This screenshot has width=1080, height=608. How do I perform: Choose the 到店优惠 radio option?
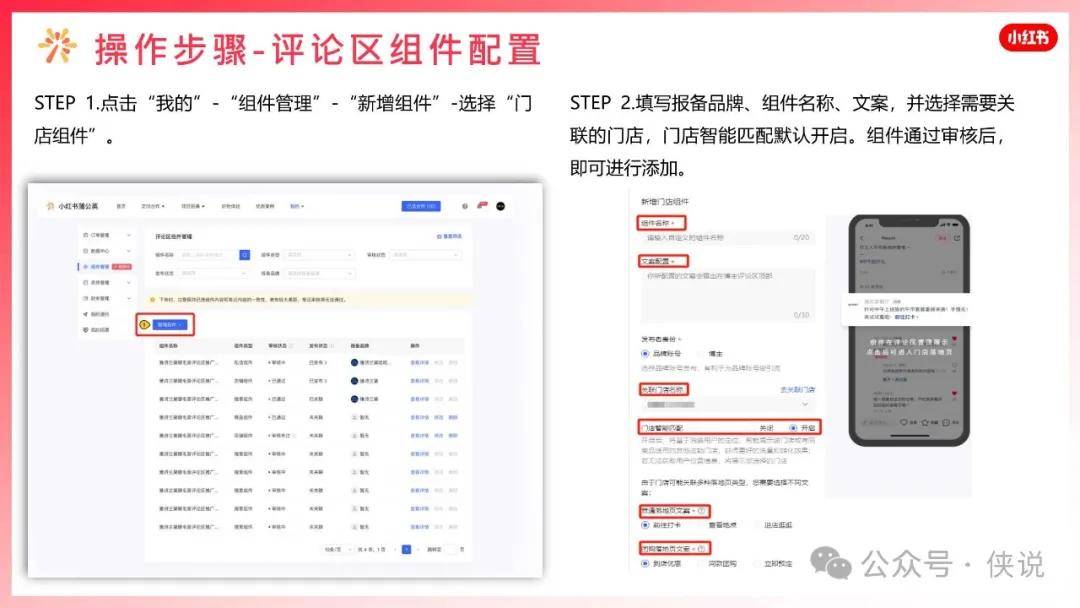(645, 563)
